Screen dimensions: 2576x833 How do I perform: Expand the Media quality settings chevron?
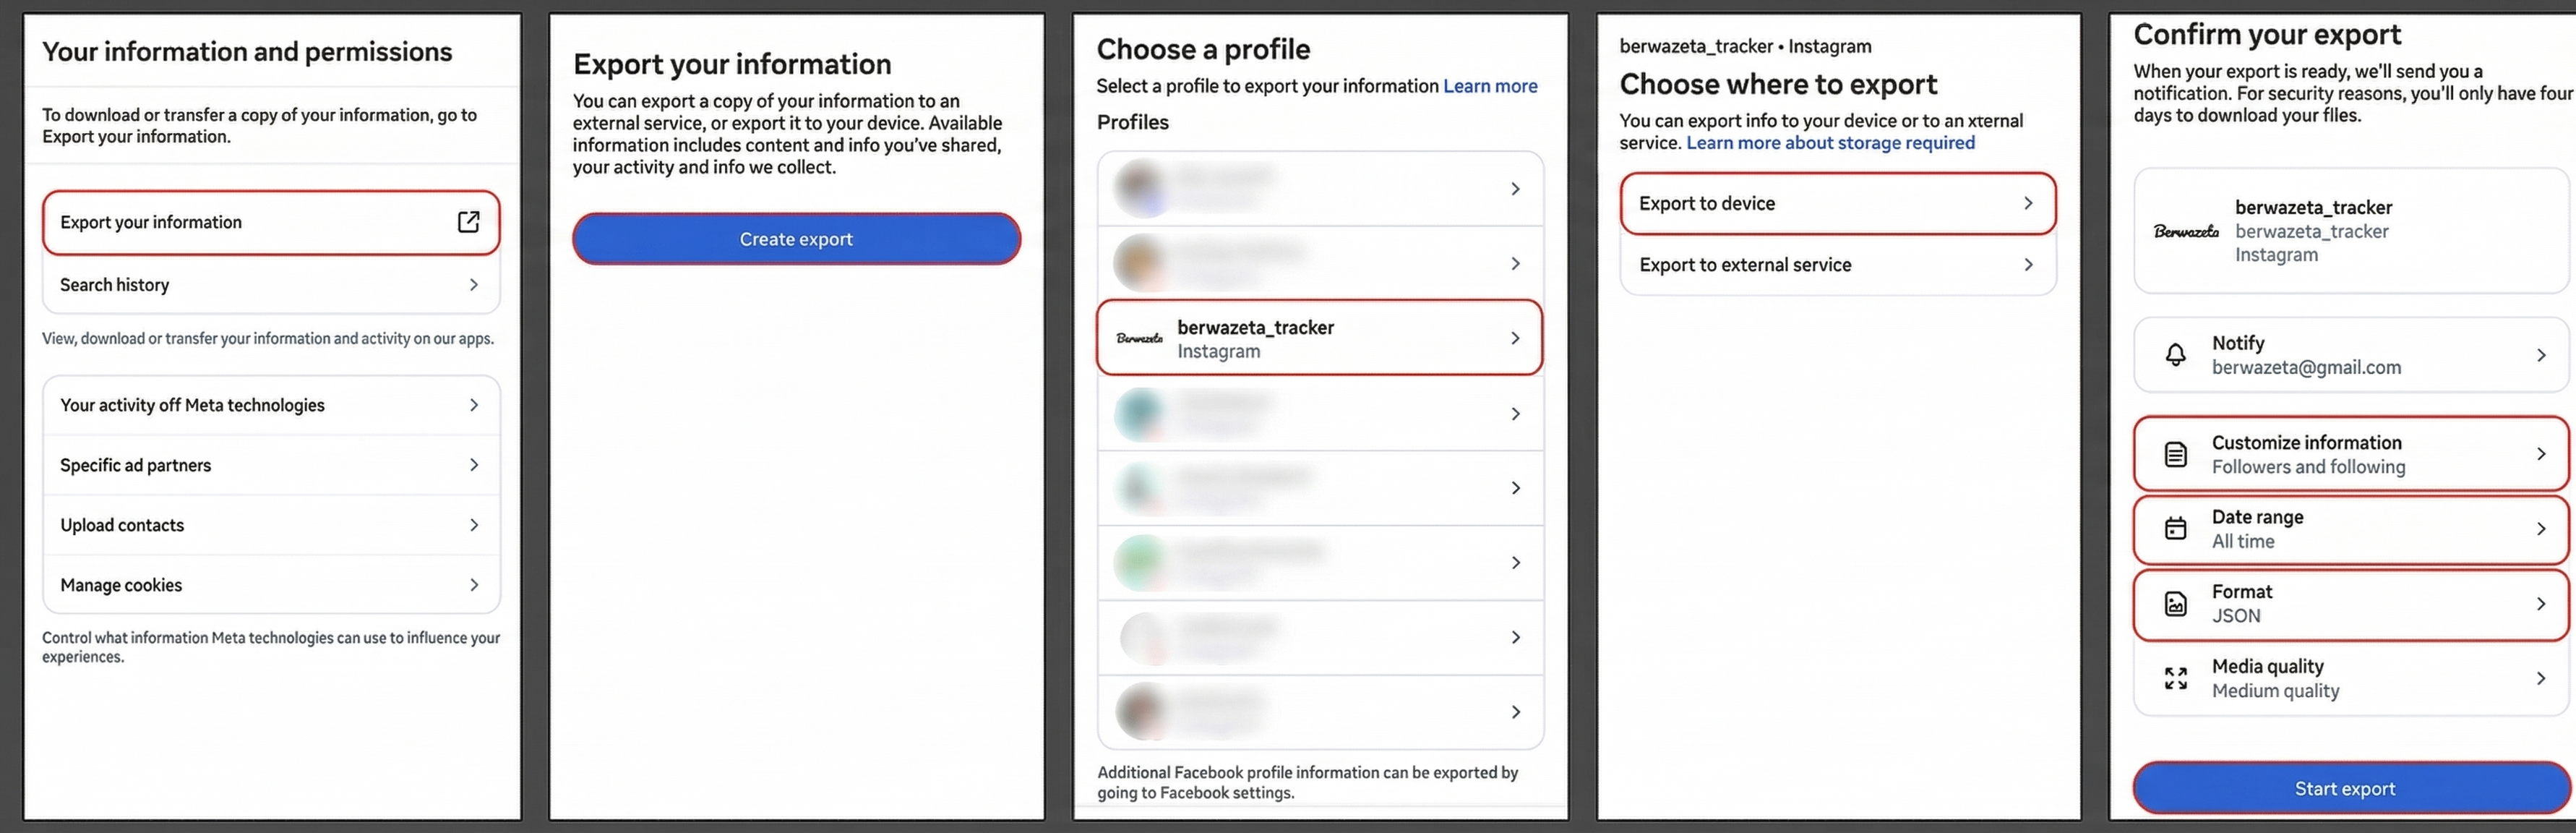[2543, 677]
